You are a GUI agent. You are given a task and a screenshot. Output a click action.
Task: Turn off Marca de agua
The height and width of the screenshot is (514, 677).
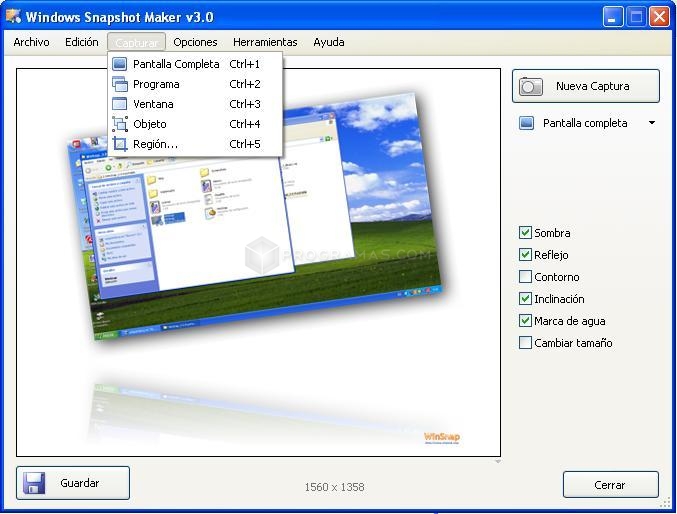[525, 321]
